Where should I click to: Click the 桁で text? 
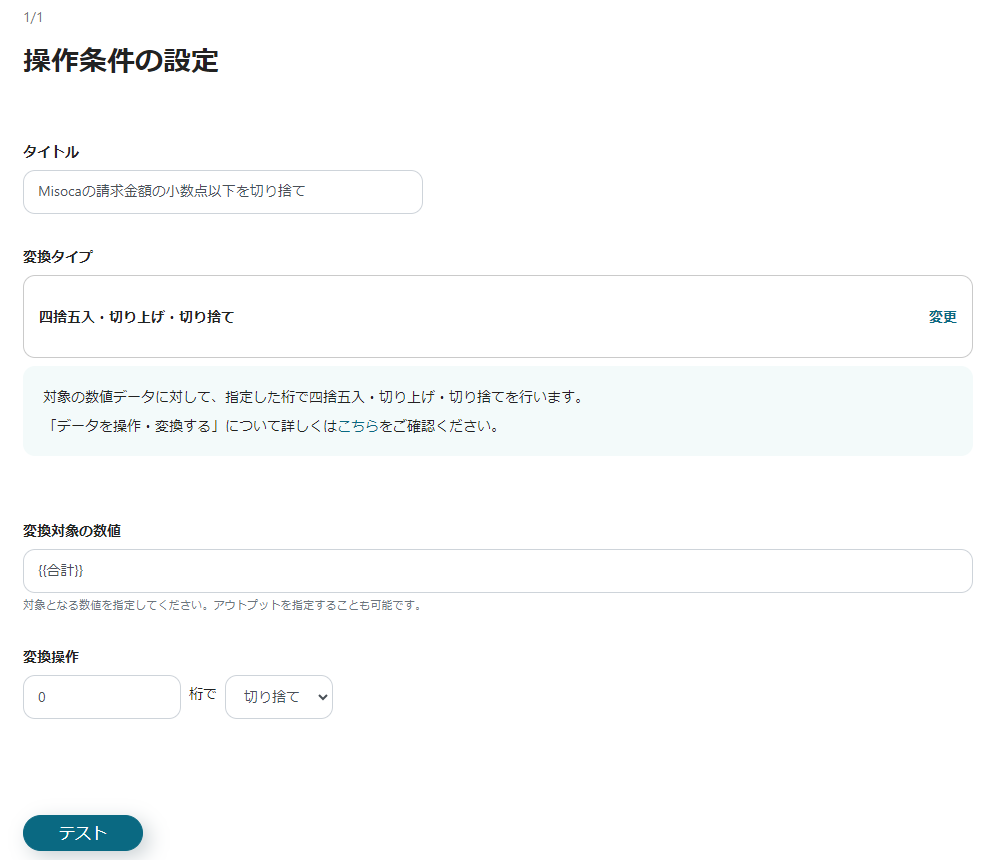[x=203, y=694]
